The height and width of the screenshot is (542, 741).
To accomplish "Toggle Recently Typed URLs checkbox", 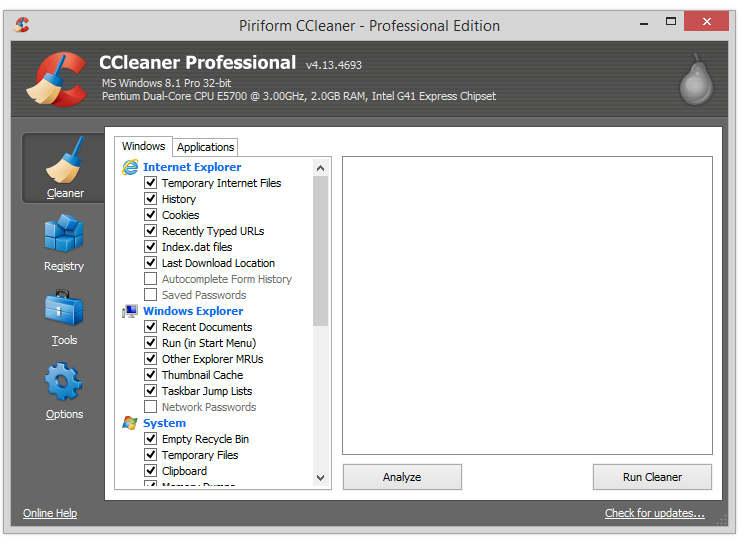I will coord(151,231).
